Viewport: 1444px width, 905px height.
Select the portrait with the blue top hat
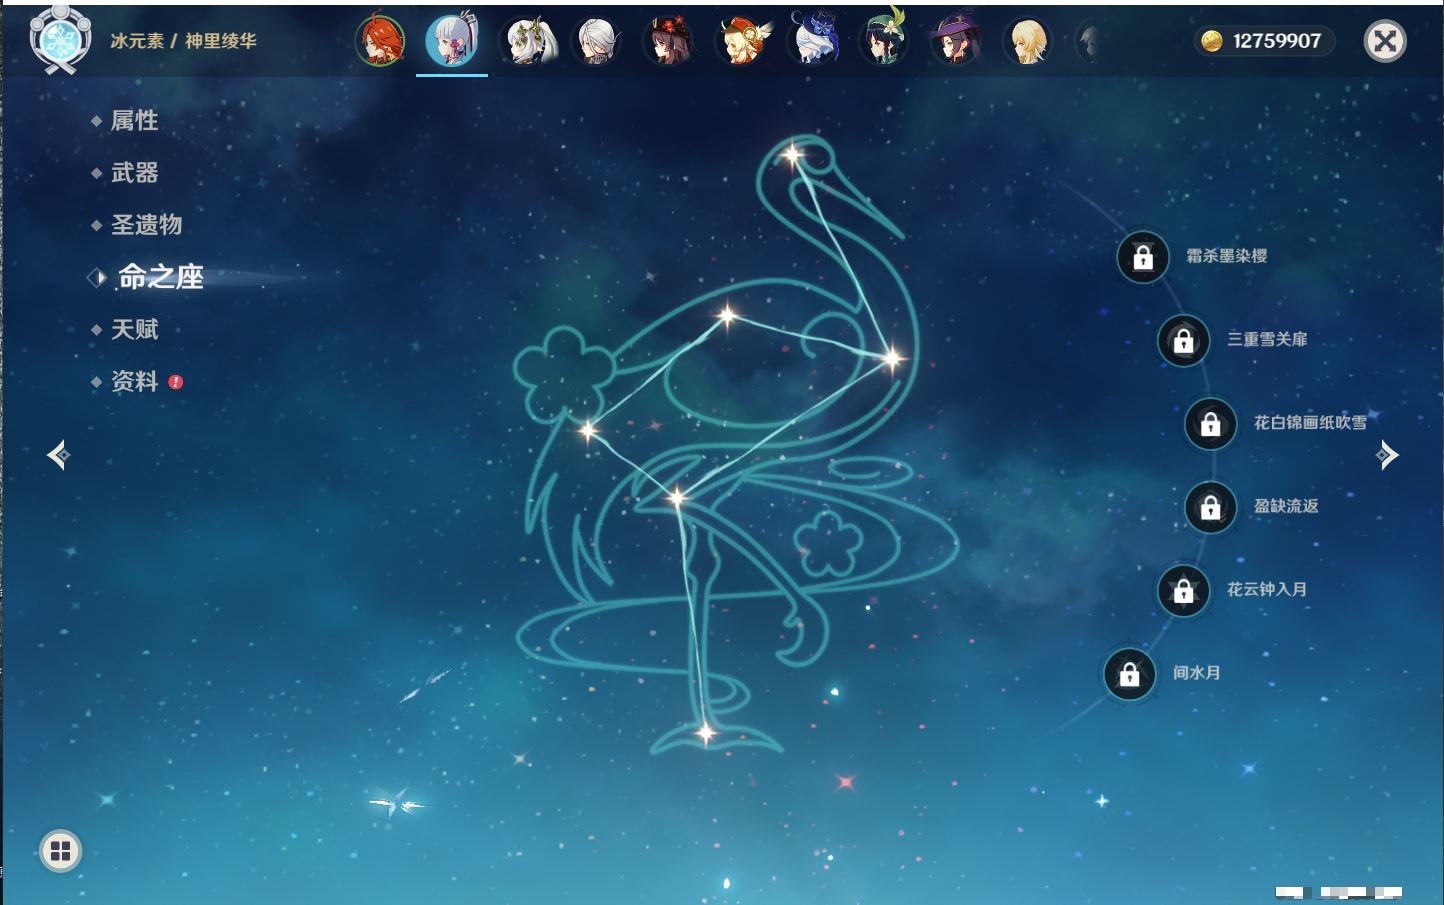pos(813,42)
